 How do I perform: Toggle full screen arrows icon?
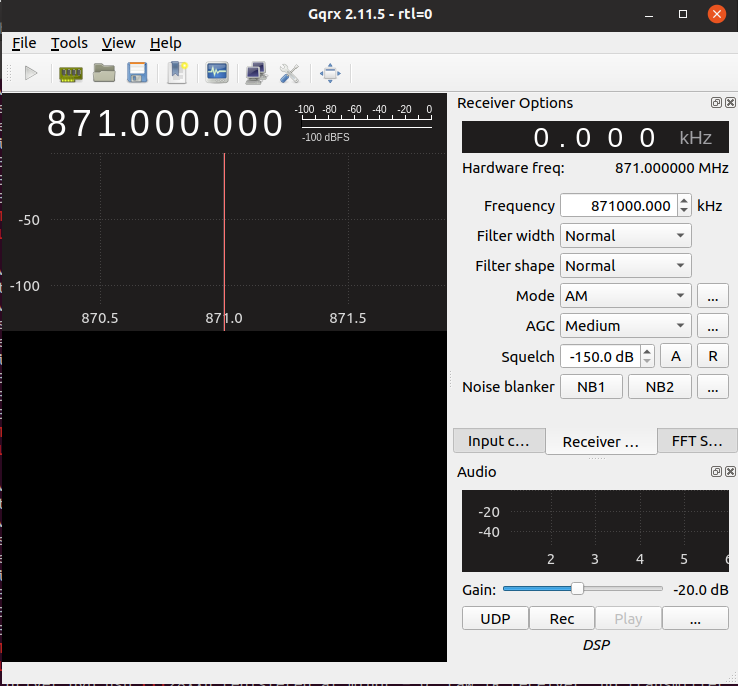point(330,73)
